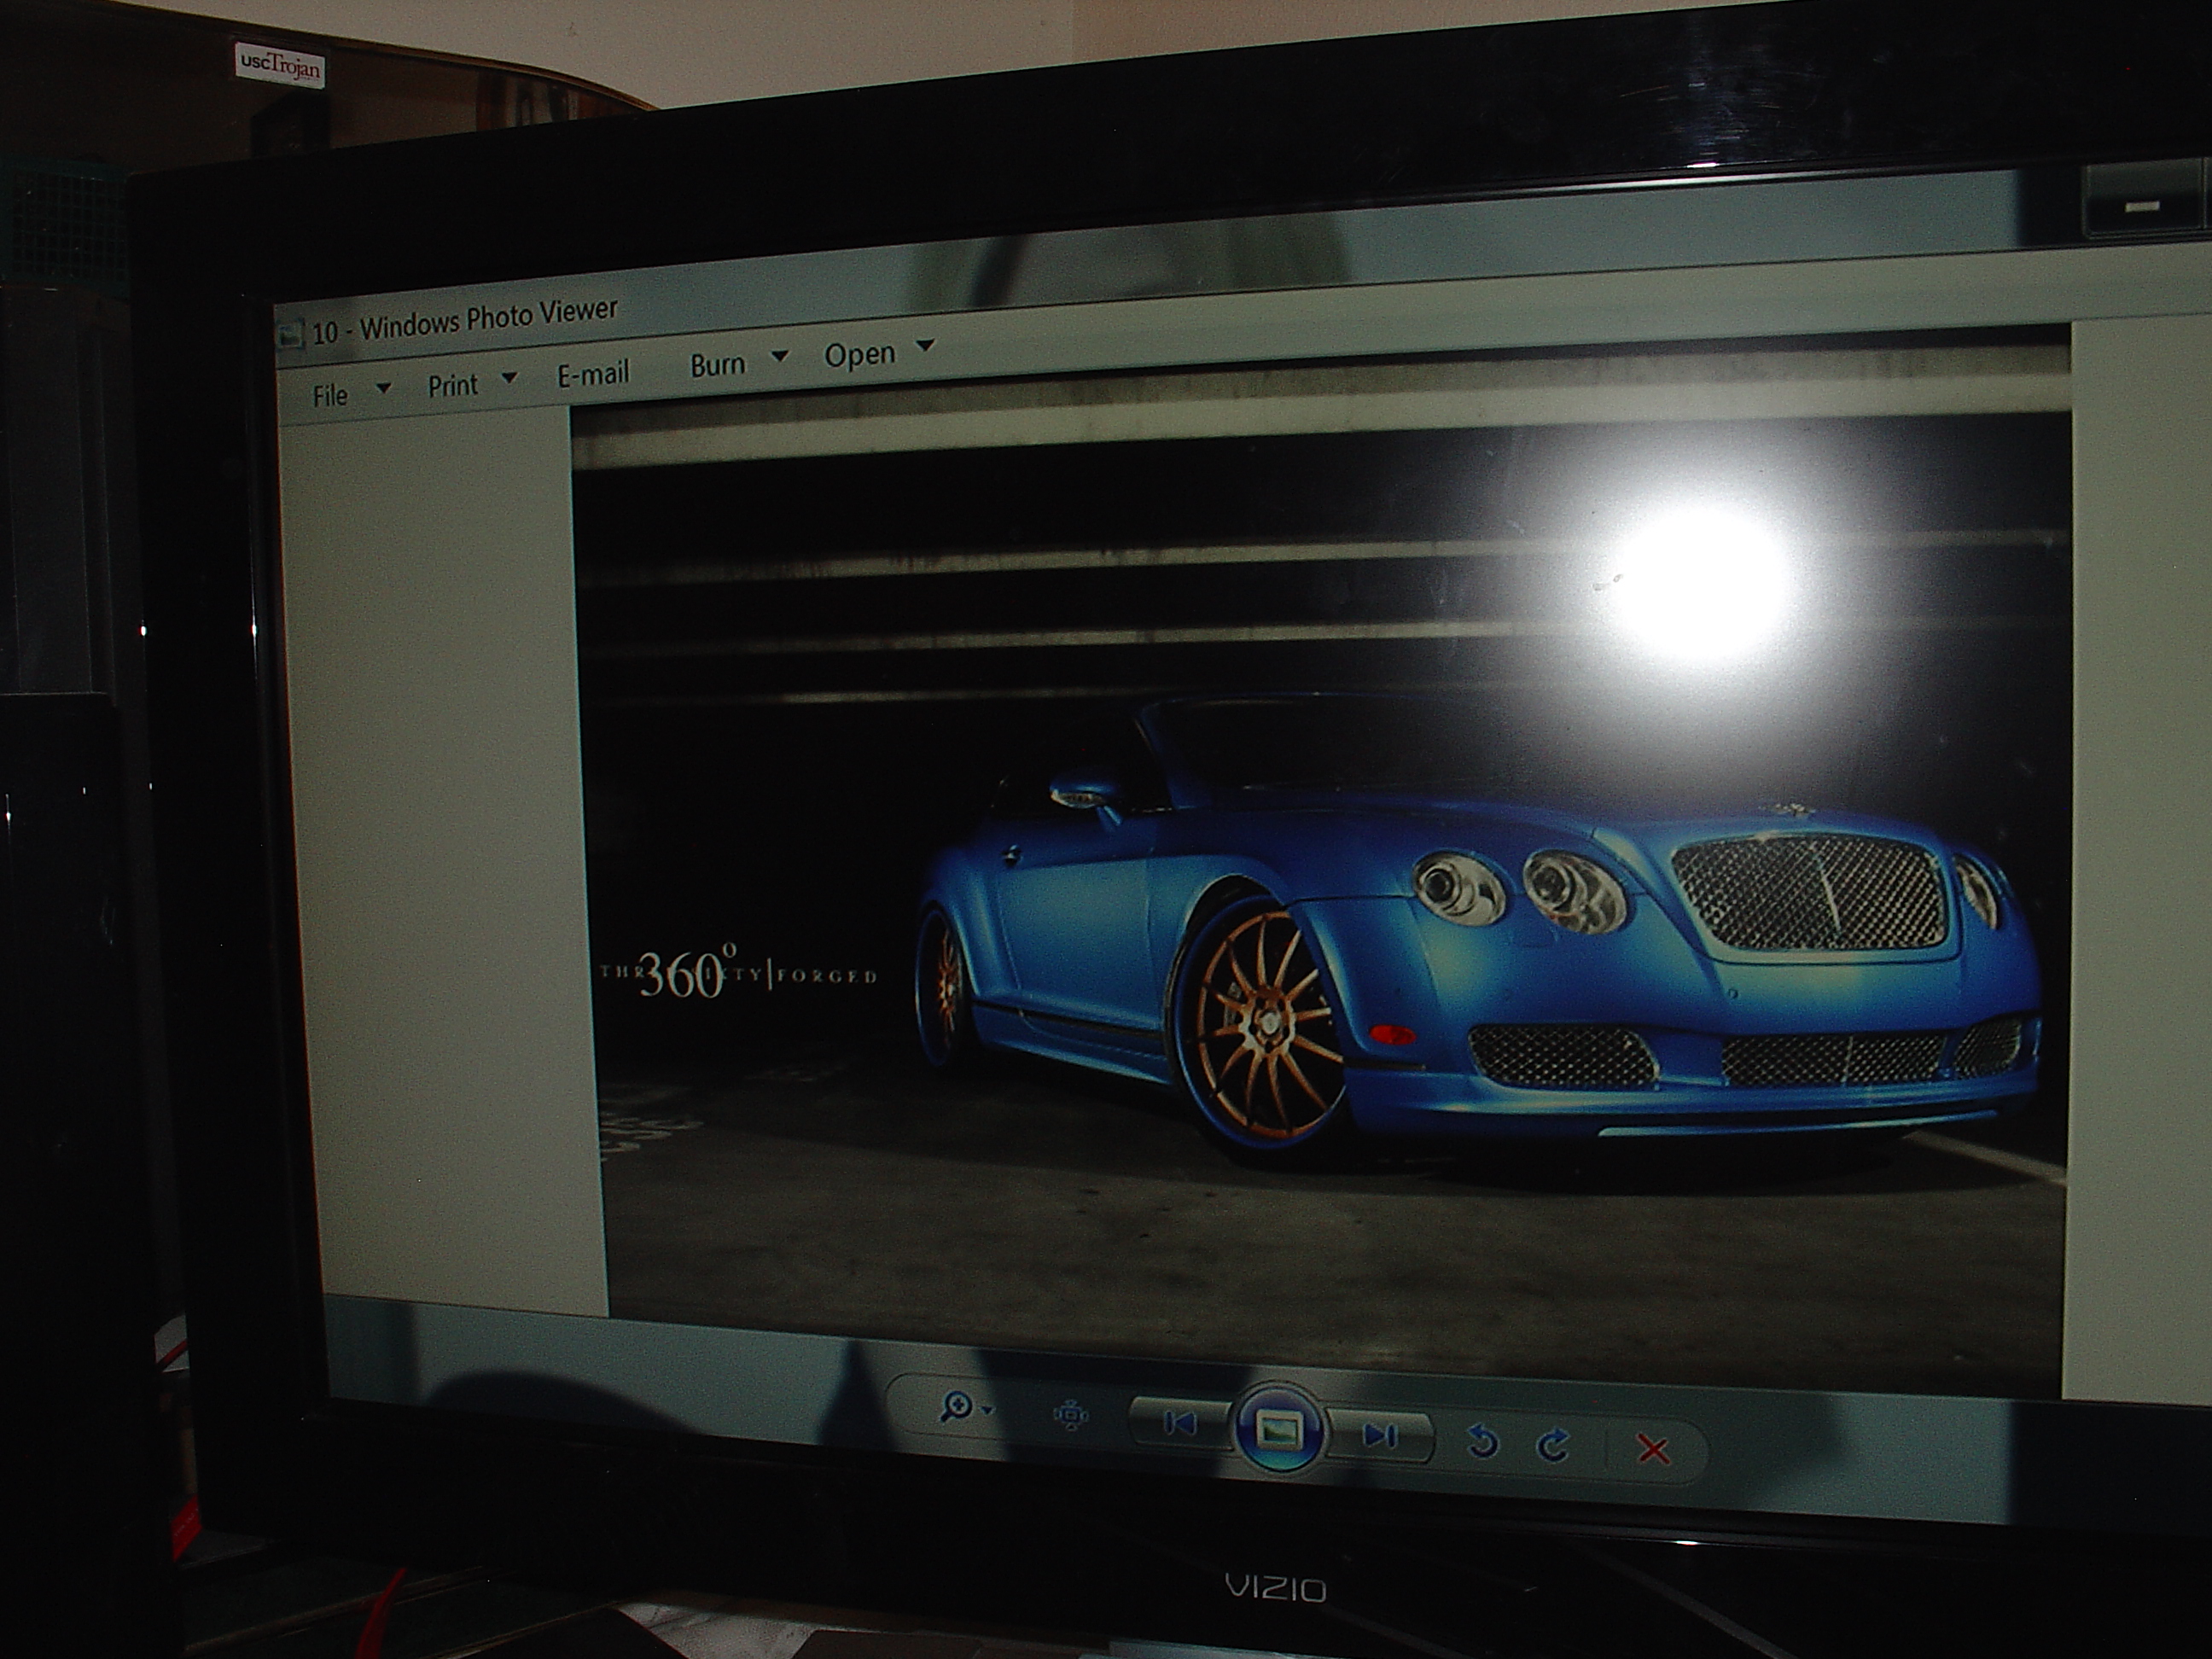Rotate the photo clockwise
The width and height of the screenshot is (2212, 1659).
(1553, 1446)
